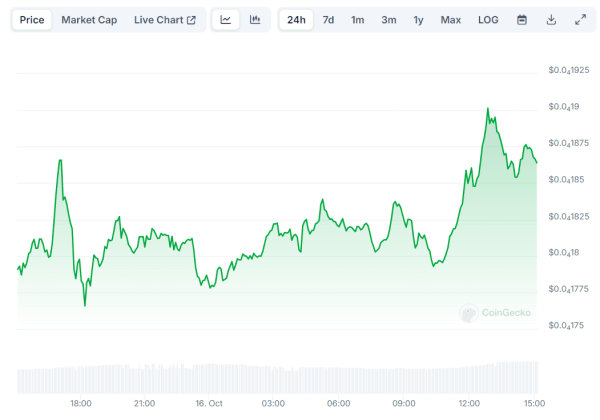Image resolution: width=600 pixels, height=420 pixels.
Task: Click the price spike before 18:00
Action: [x=60, y=160]
